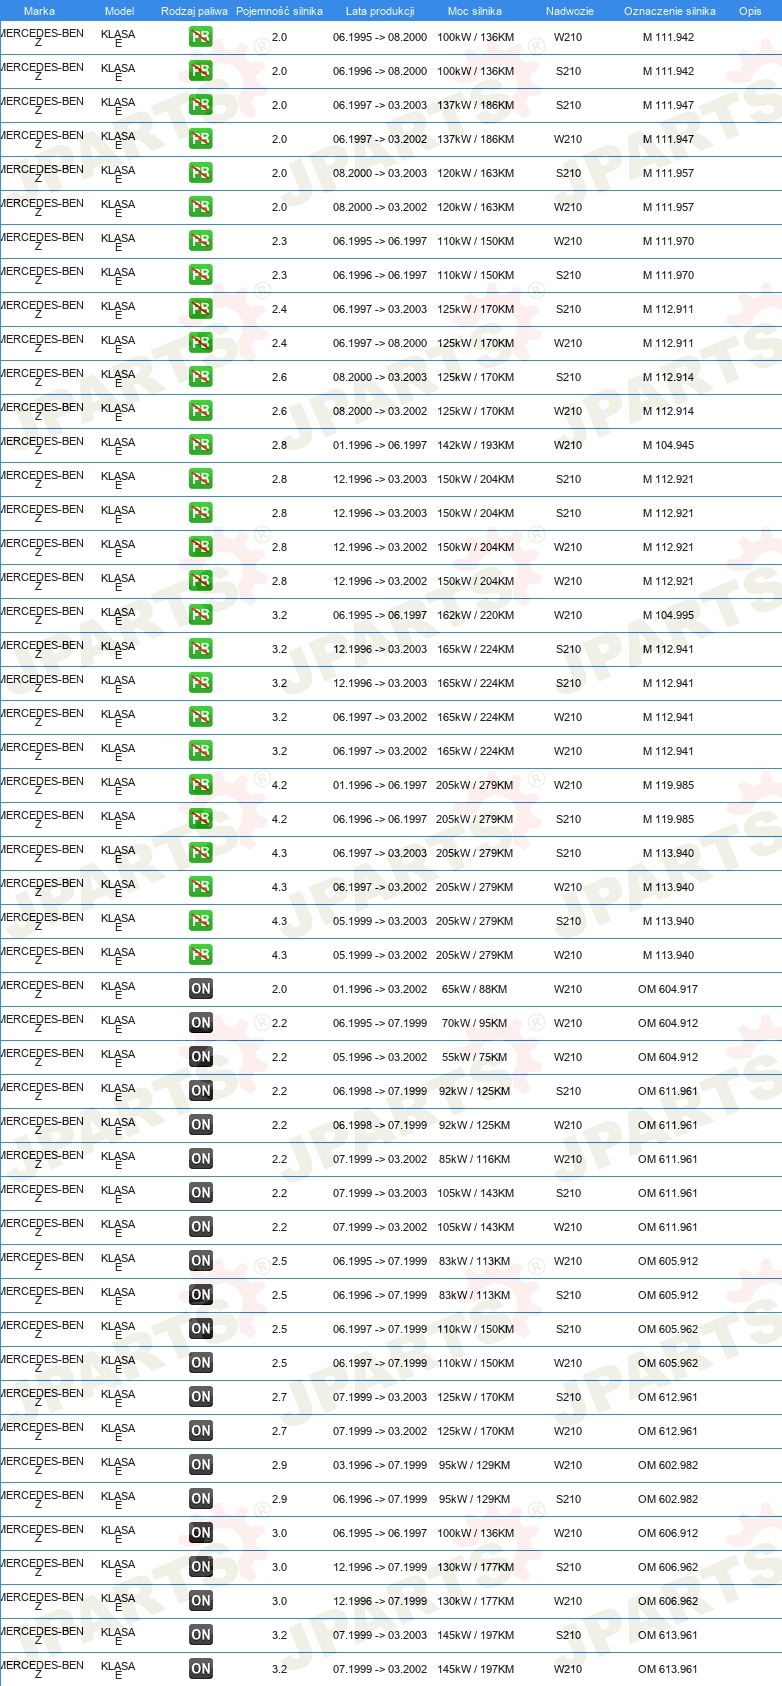Click PB icon in M 119.985 W210 row
This screenshot has width=782, height=1686.
[200, 785]
